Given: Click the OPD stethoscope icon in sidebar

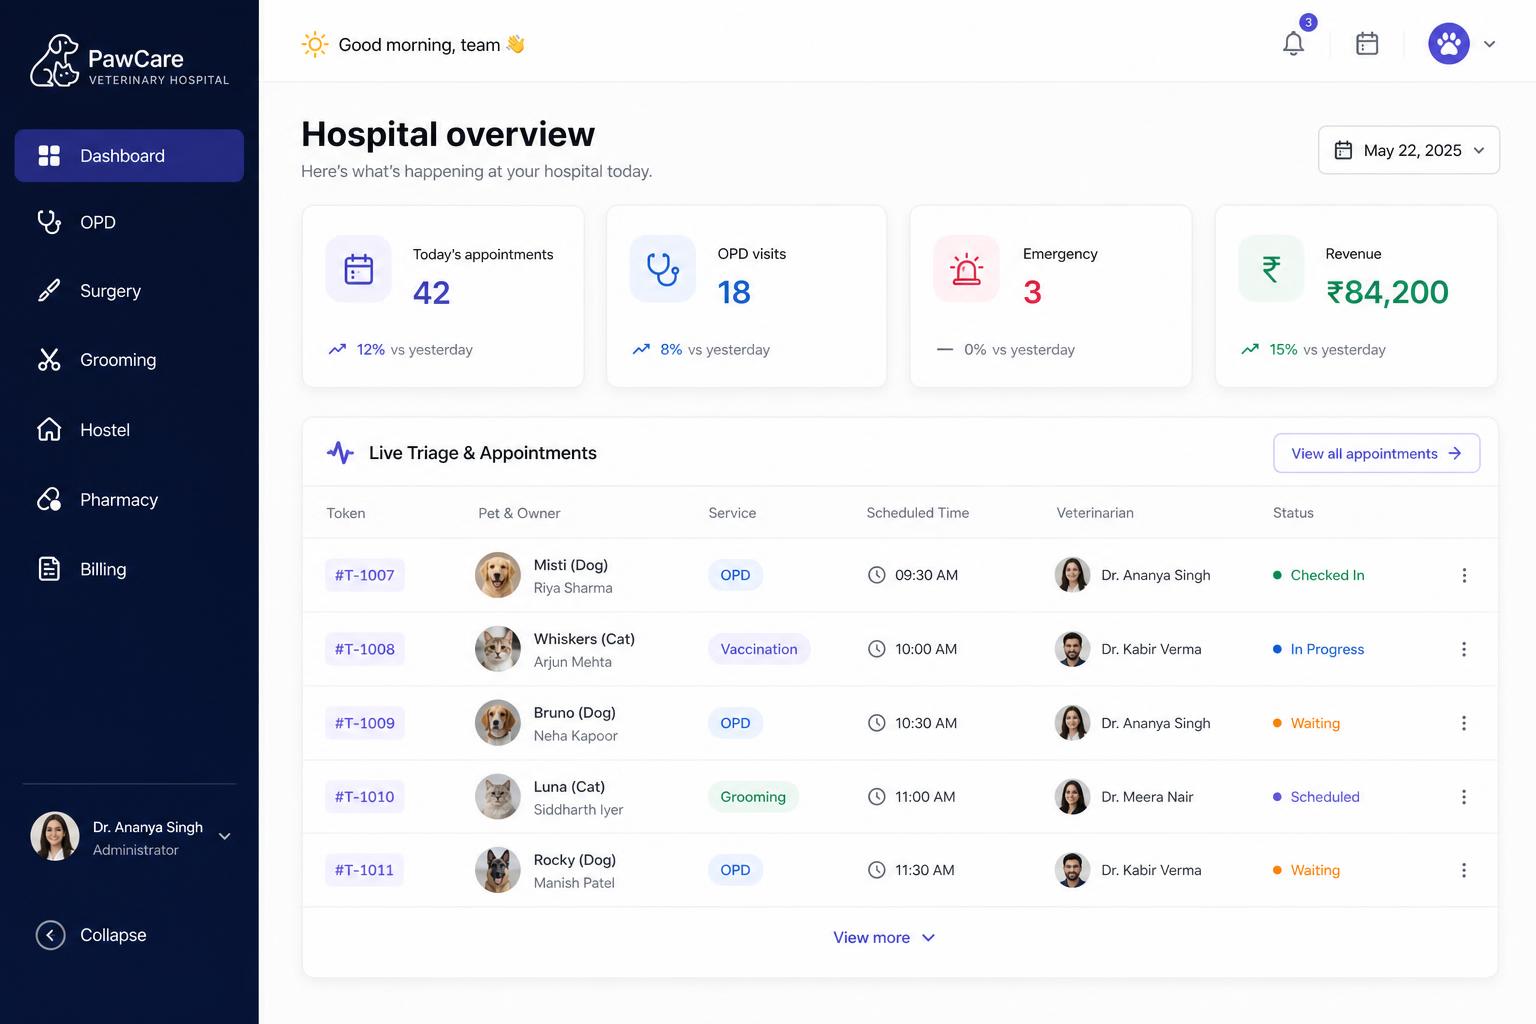Looking at the screenshot, I should pos(49,222).
